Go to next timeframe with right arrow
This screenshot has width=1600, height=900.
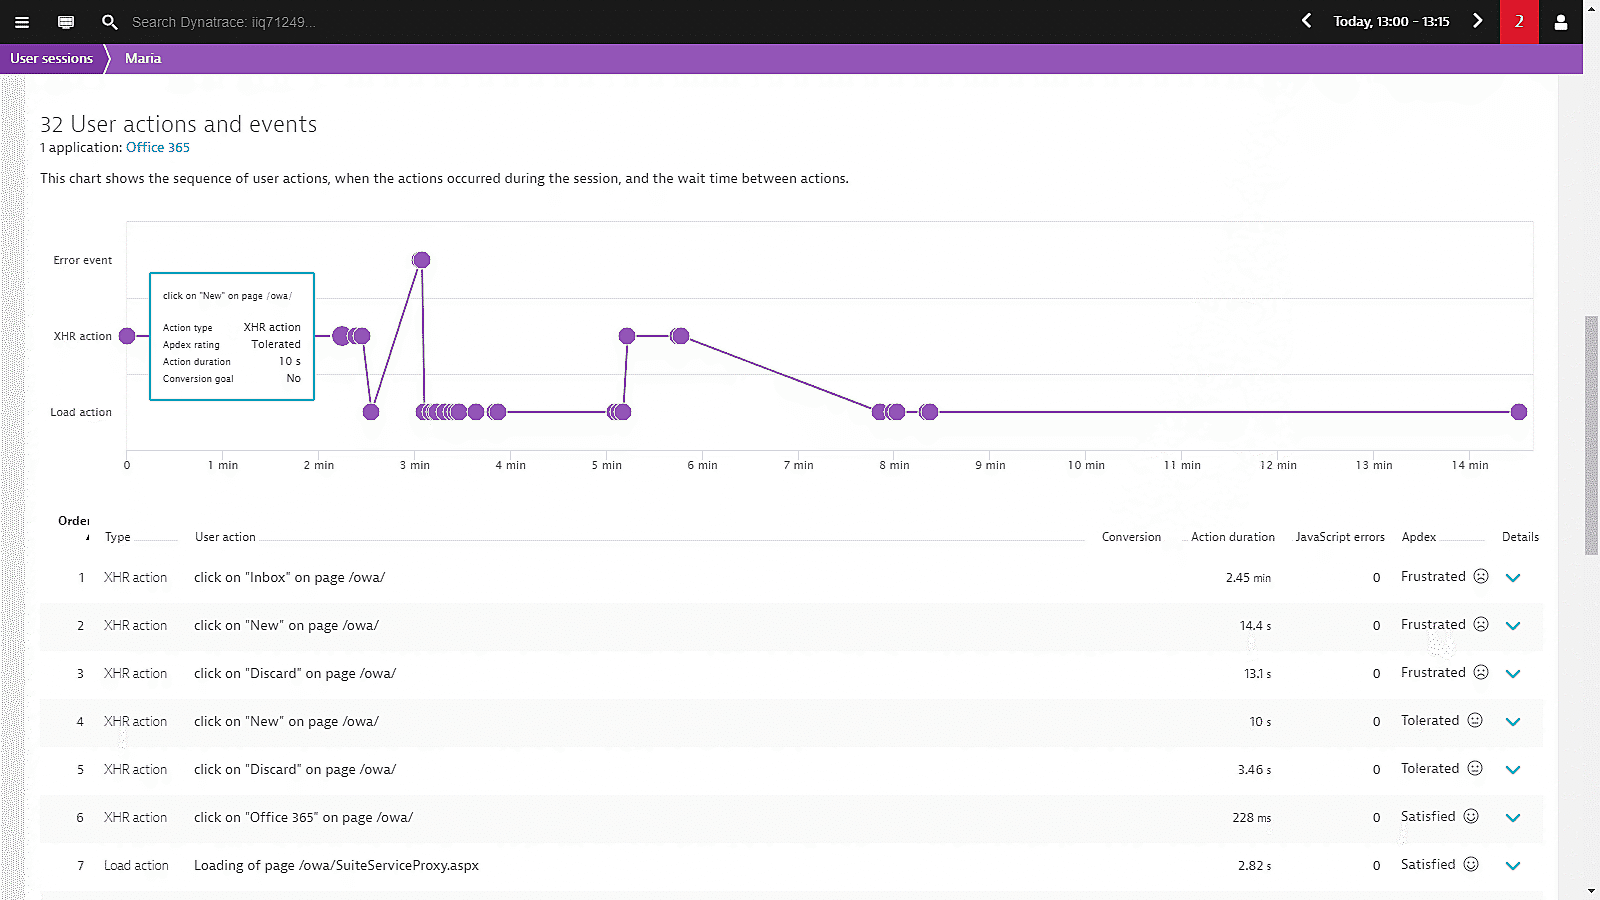tap(1477, 21)
